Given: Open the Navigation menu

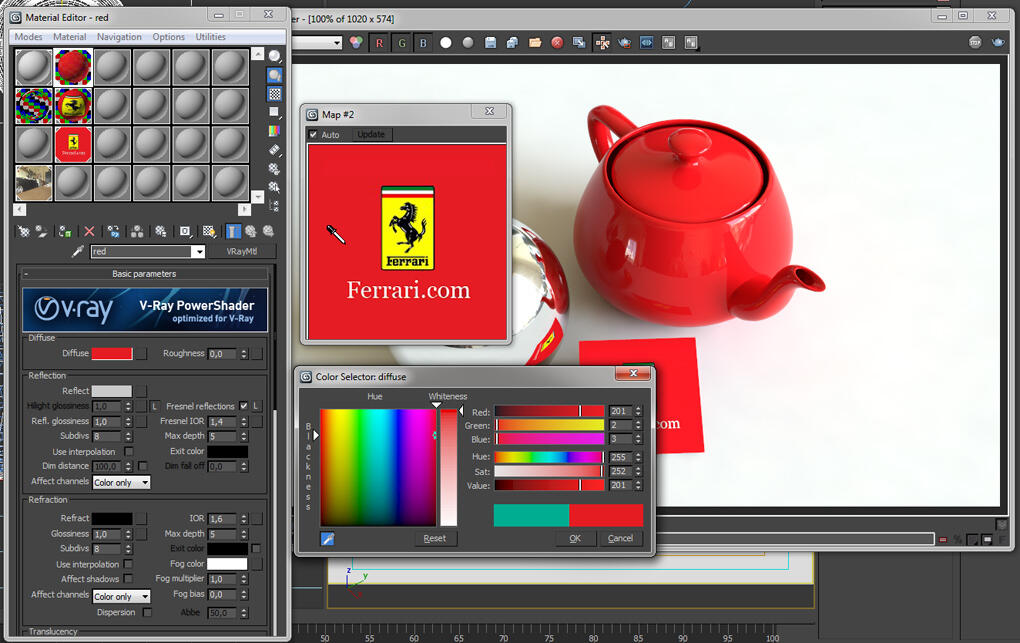Looking at the screenshot, I should [x=119, y=37].
